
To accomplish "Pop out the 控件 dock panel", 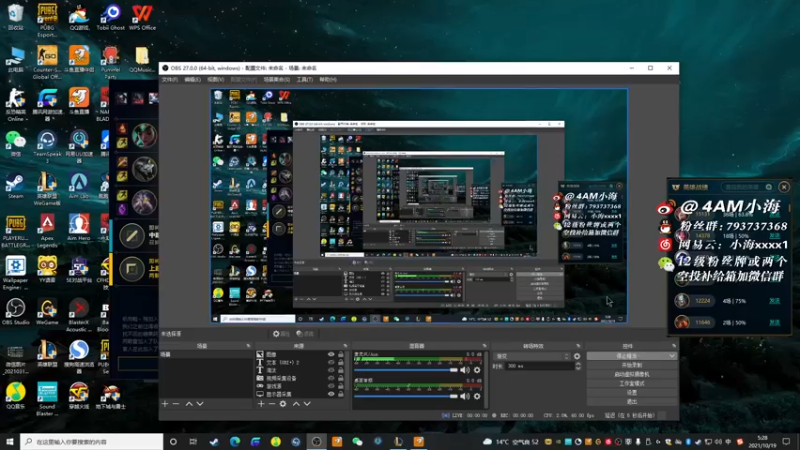I will (x=673, y=346).
